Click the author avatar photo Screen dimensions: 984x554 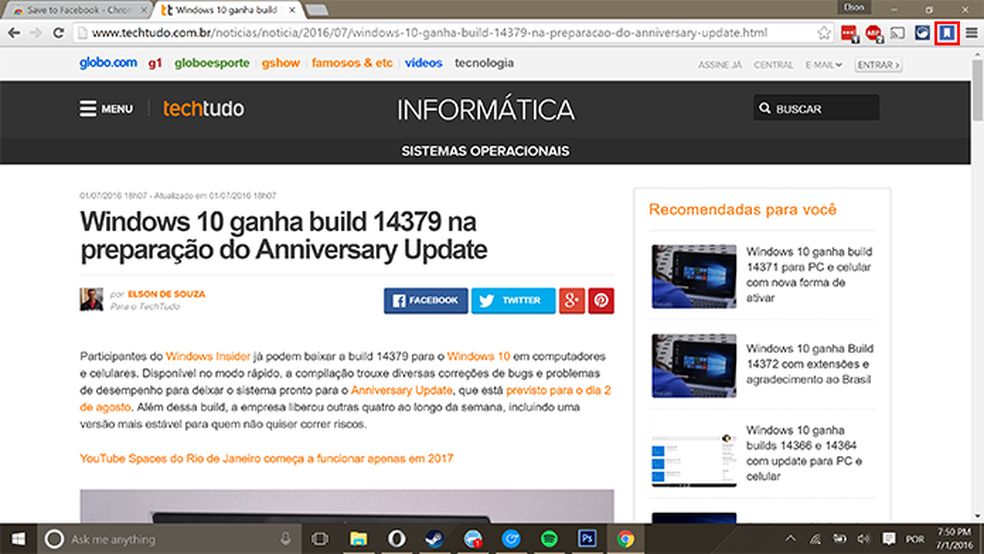click(x=91, y=299)
